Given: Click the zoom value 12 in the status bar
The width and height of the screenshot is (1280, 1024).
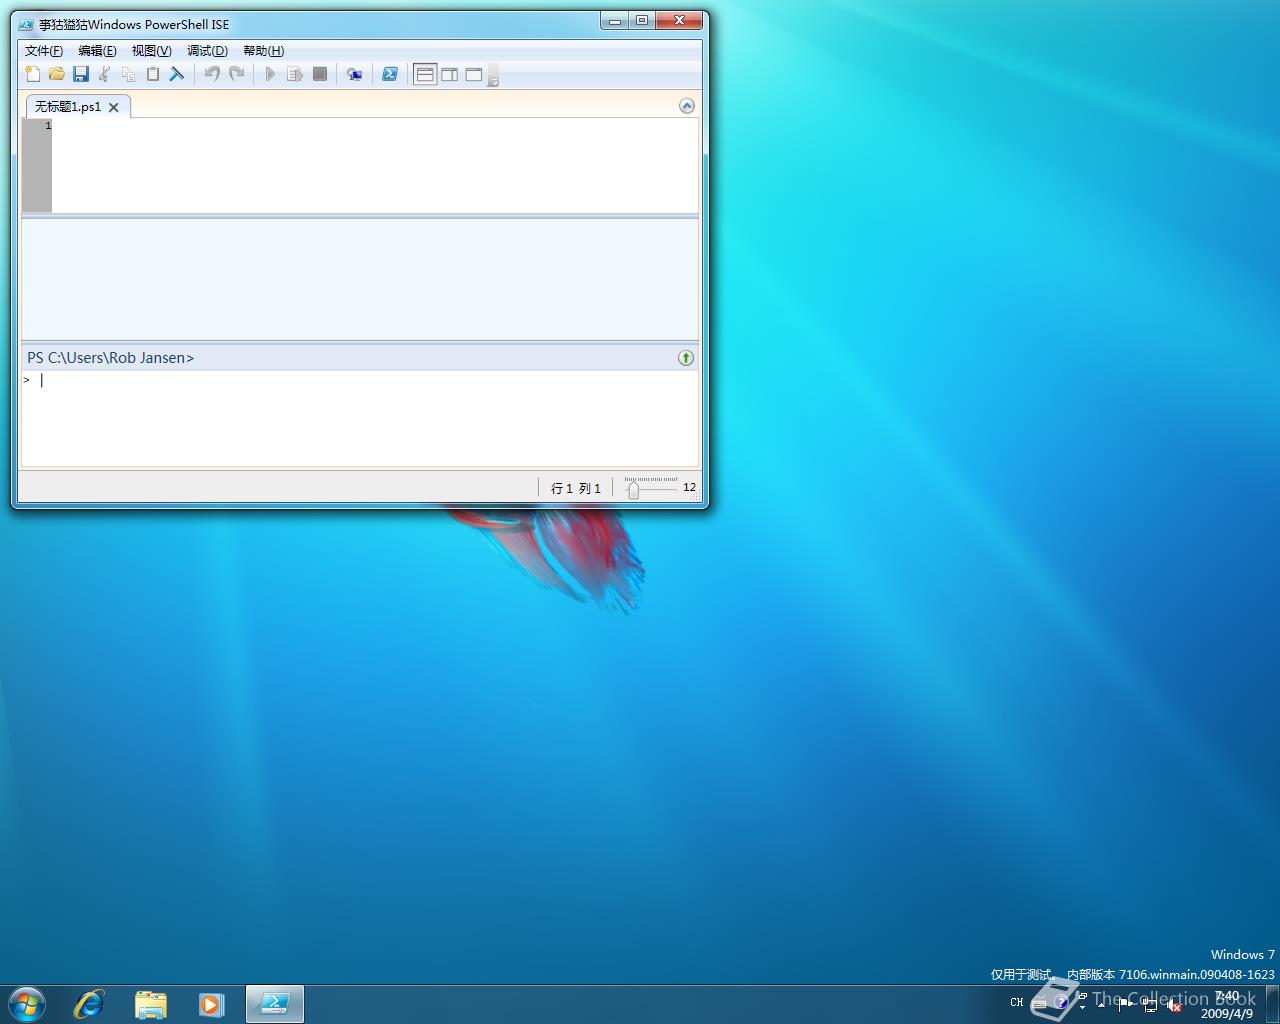Looking at the screenshot, I should [690, 487].
